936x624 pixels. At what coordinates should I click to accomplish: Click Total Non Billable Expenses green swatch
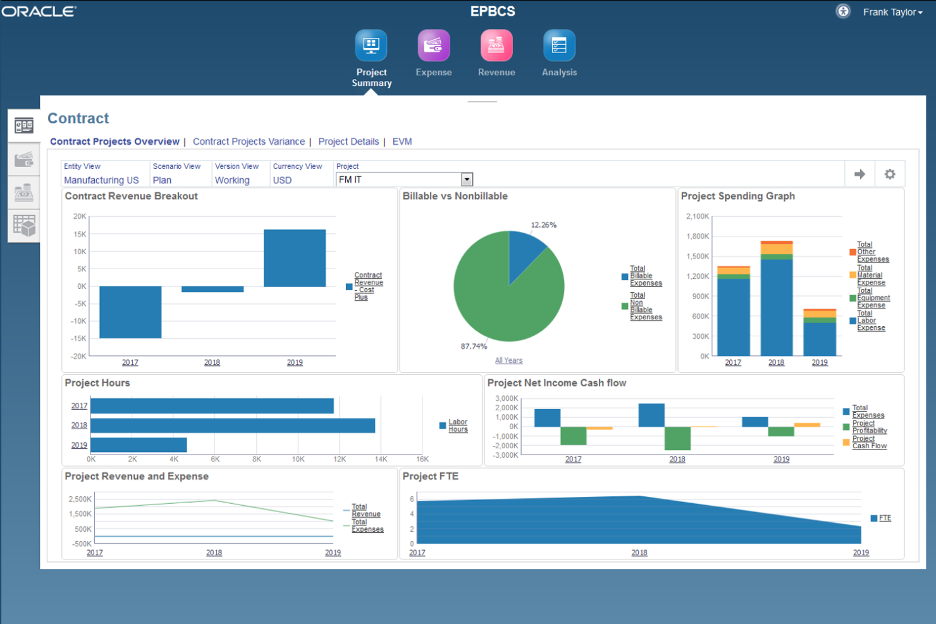(x=624, y=306)
